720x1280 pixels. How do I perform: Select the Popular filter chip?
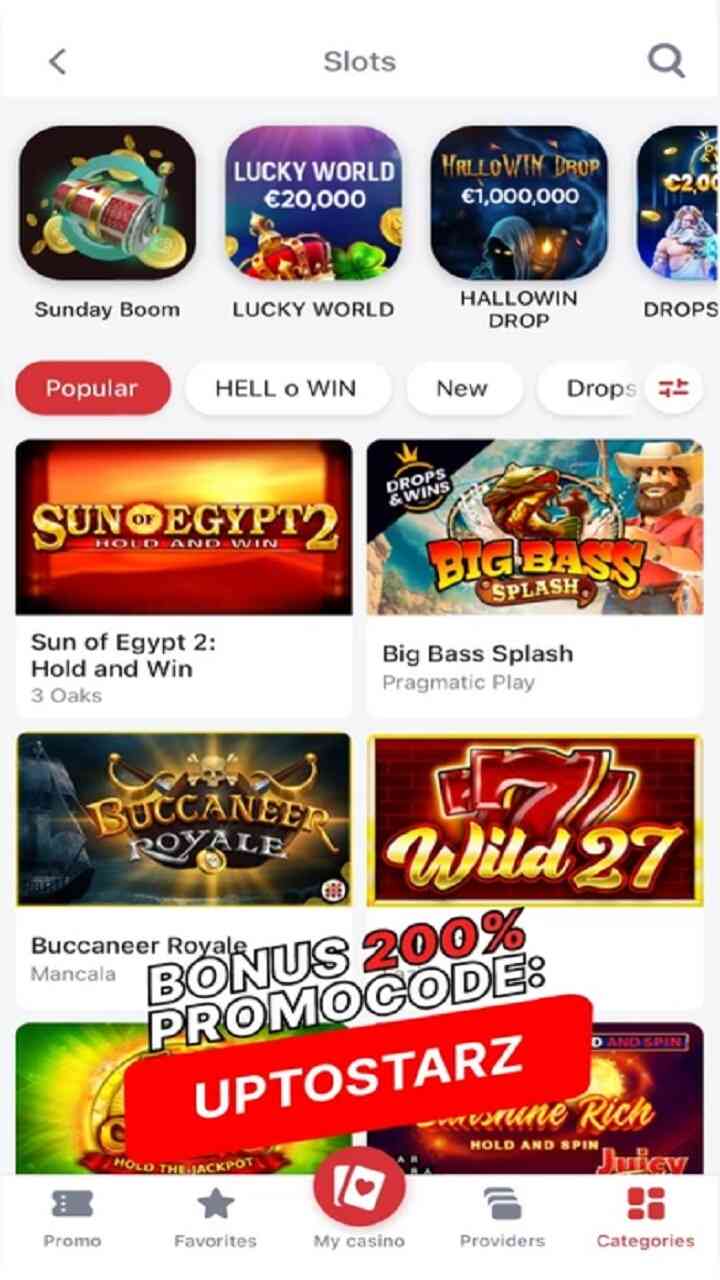[x=93, y=388]
